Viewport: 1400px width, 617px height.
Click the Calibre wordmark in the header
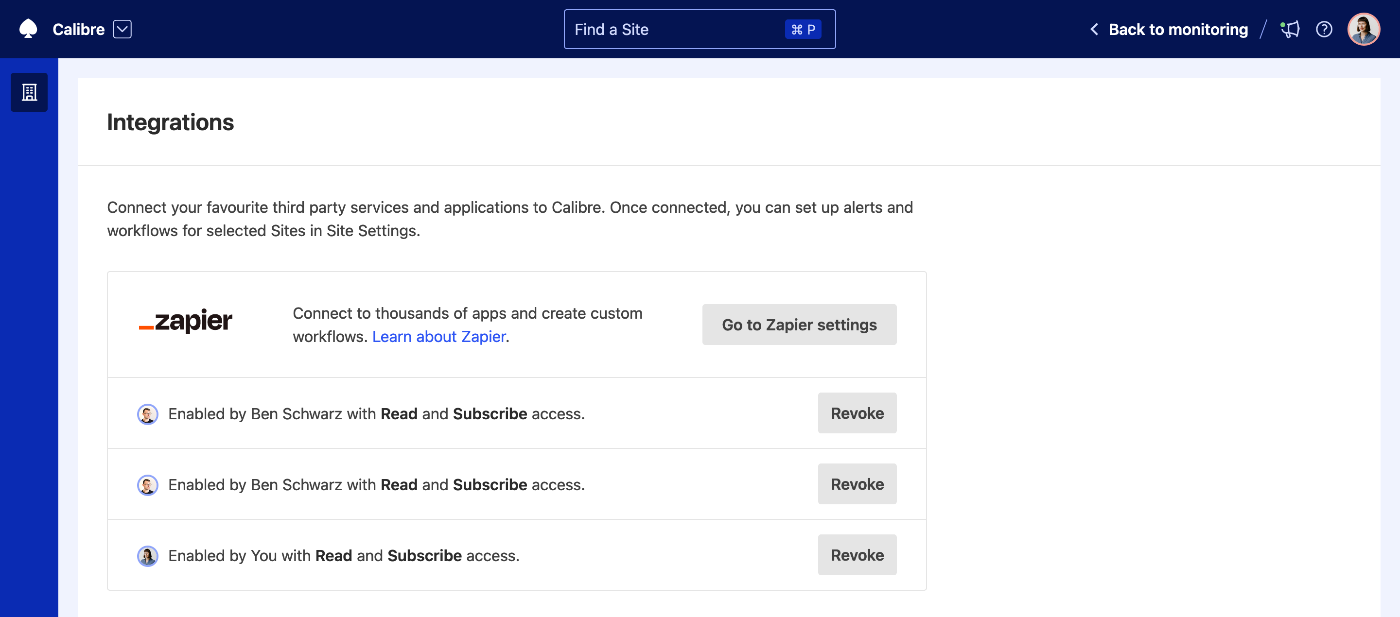80,29
